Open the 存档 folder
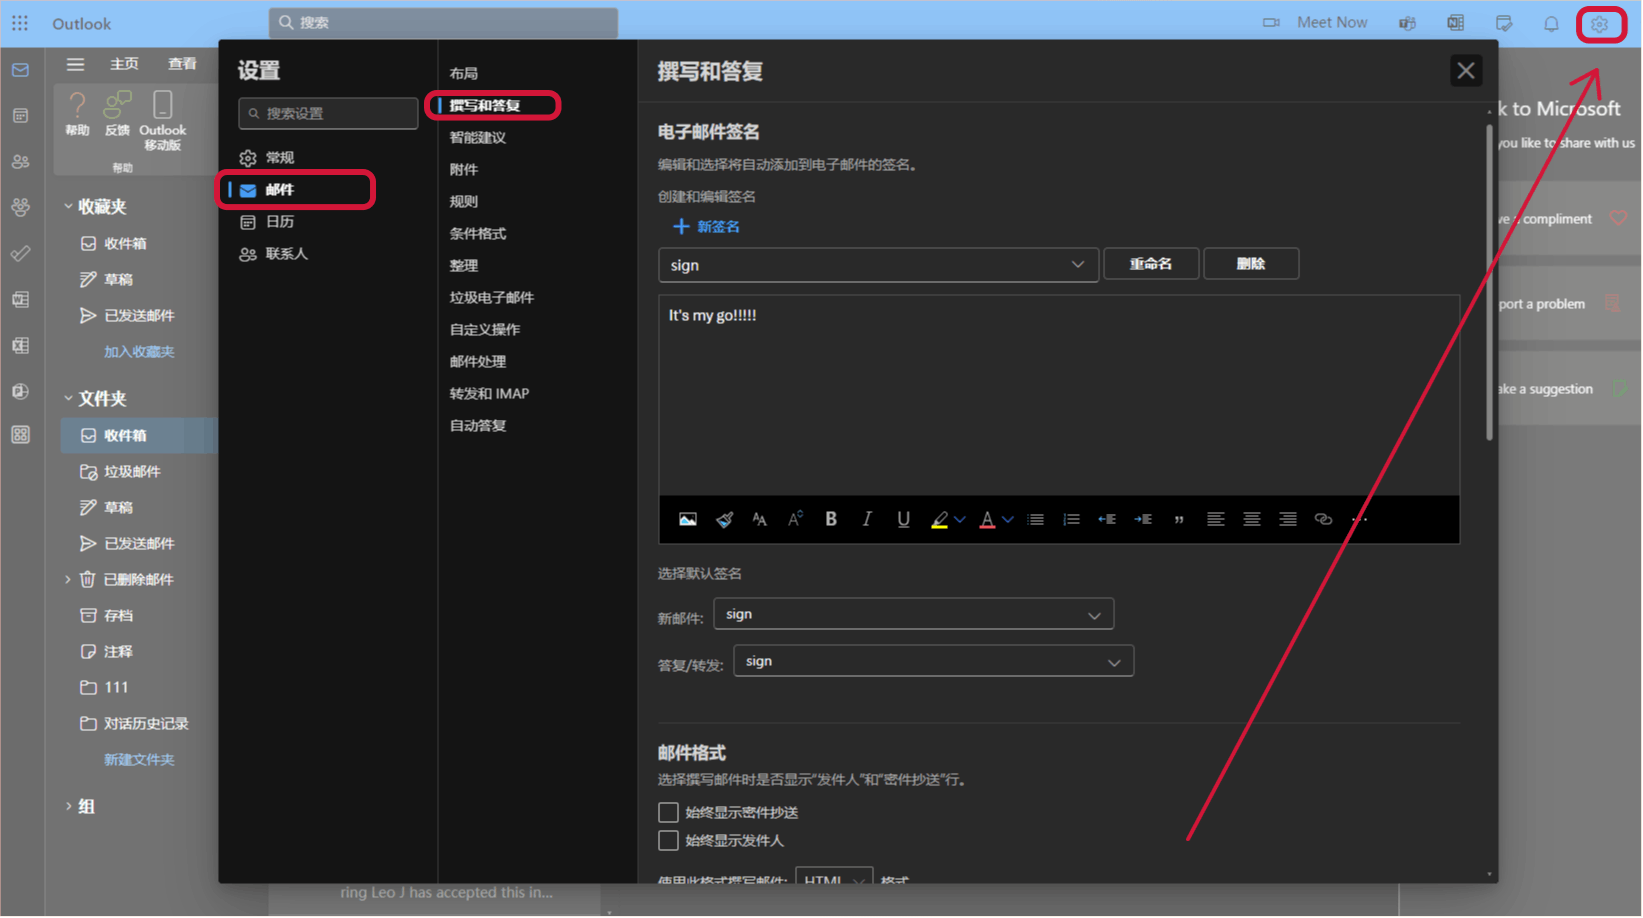Screen dimensions: 1643x918 (106, 616)
